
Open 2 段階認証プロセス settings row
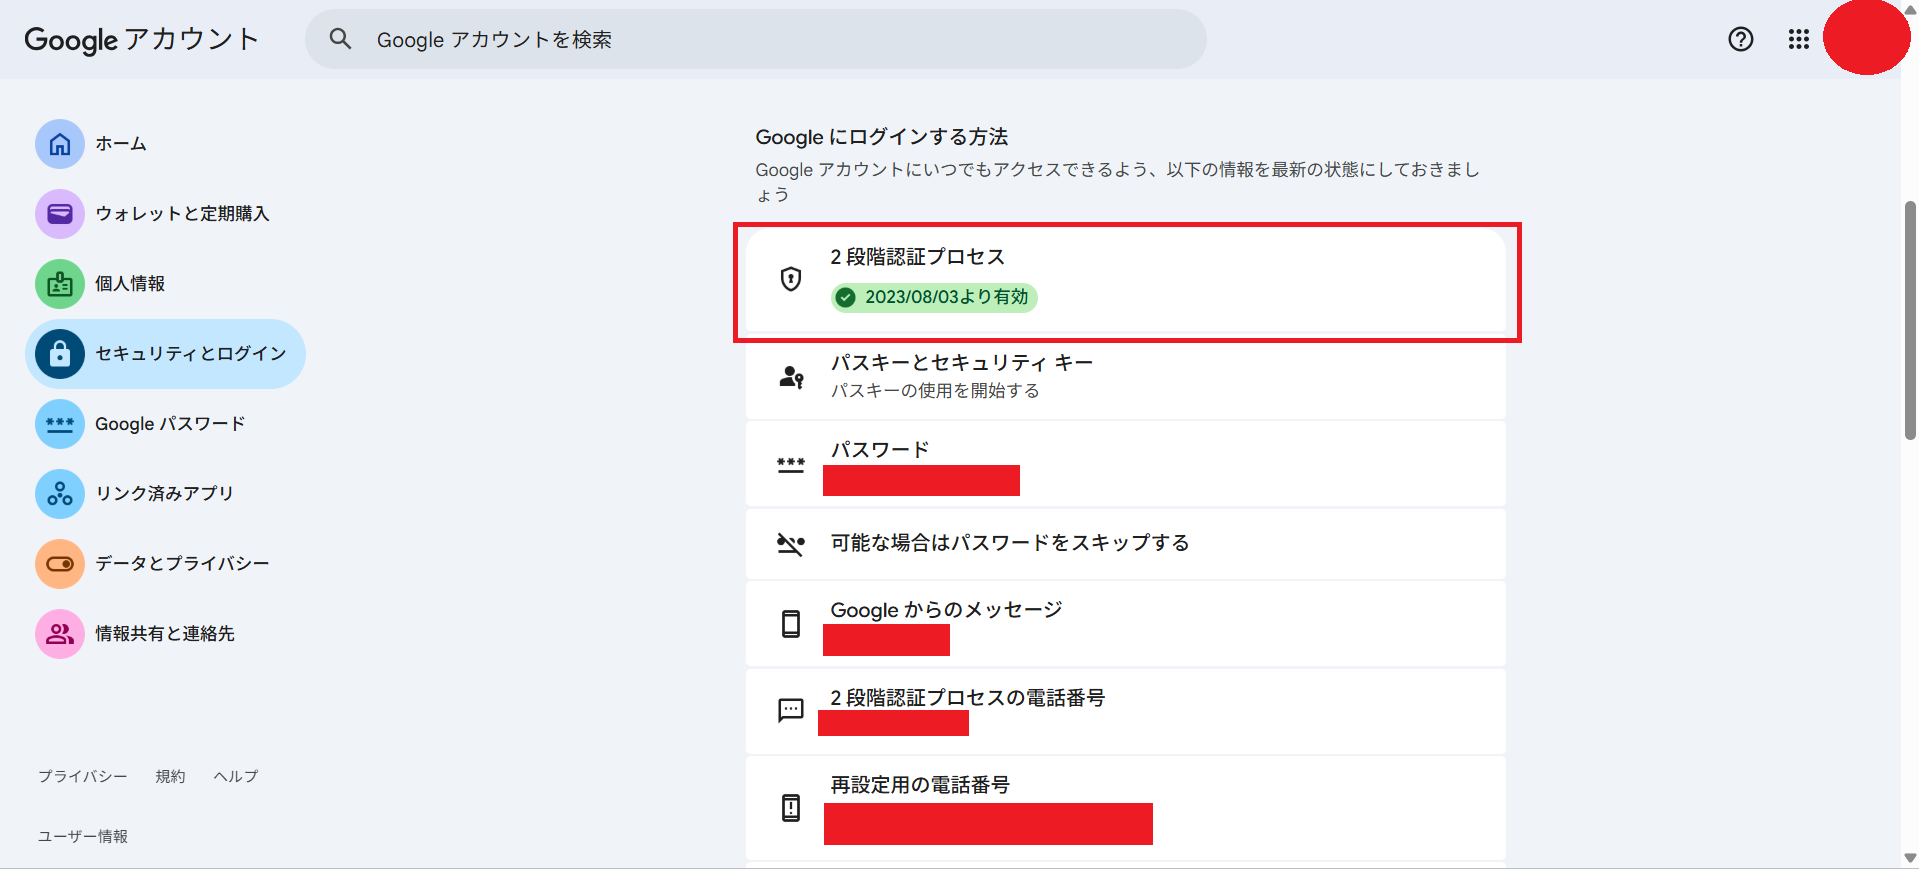[1126, 280]
